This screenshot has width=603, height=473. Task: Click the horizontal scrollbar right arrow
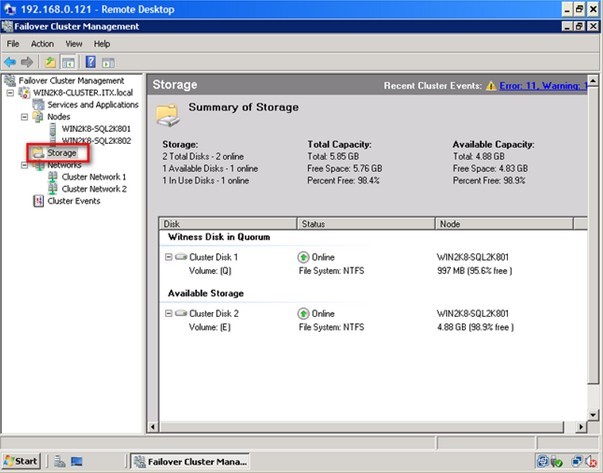pyautogui.click(x=581, y=426)
